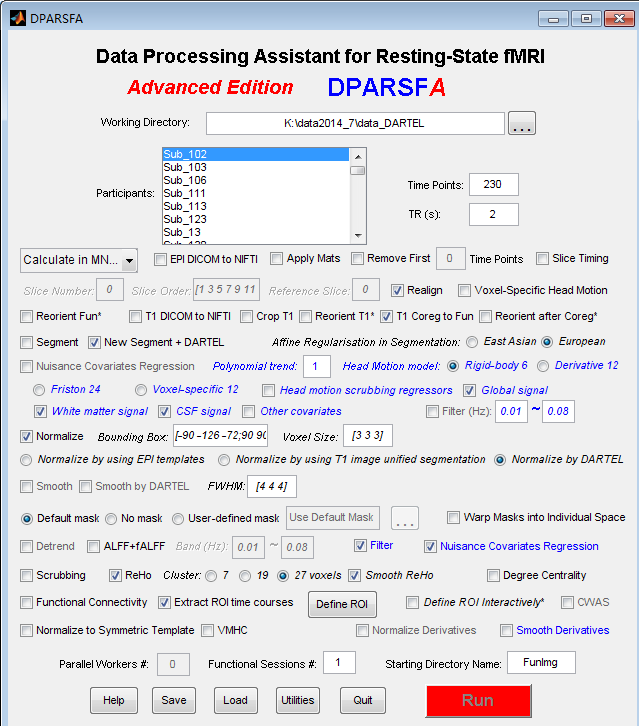Click the MATLAB icon in the title bar
This screenshot has height=726, width=639.
[18, 19]
